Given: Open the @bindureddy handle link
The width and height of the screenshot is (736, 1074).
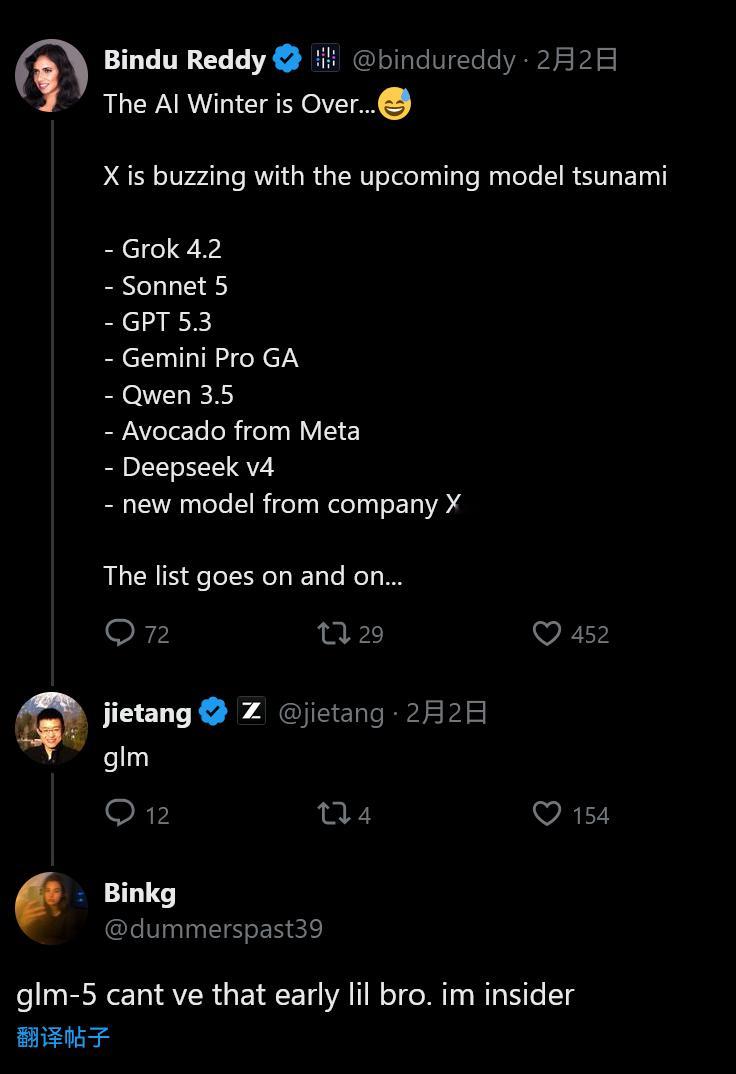Looking at the screenshot, I should 433,60.
